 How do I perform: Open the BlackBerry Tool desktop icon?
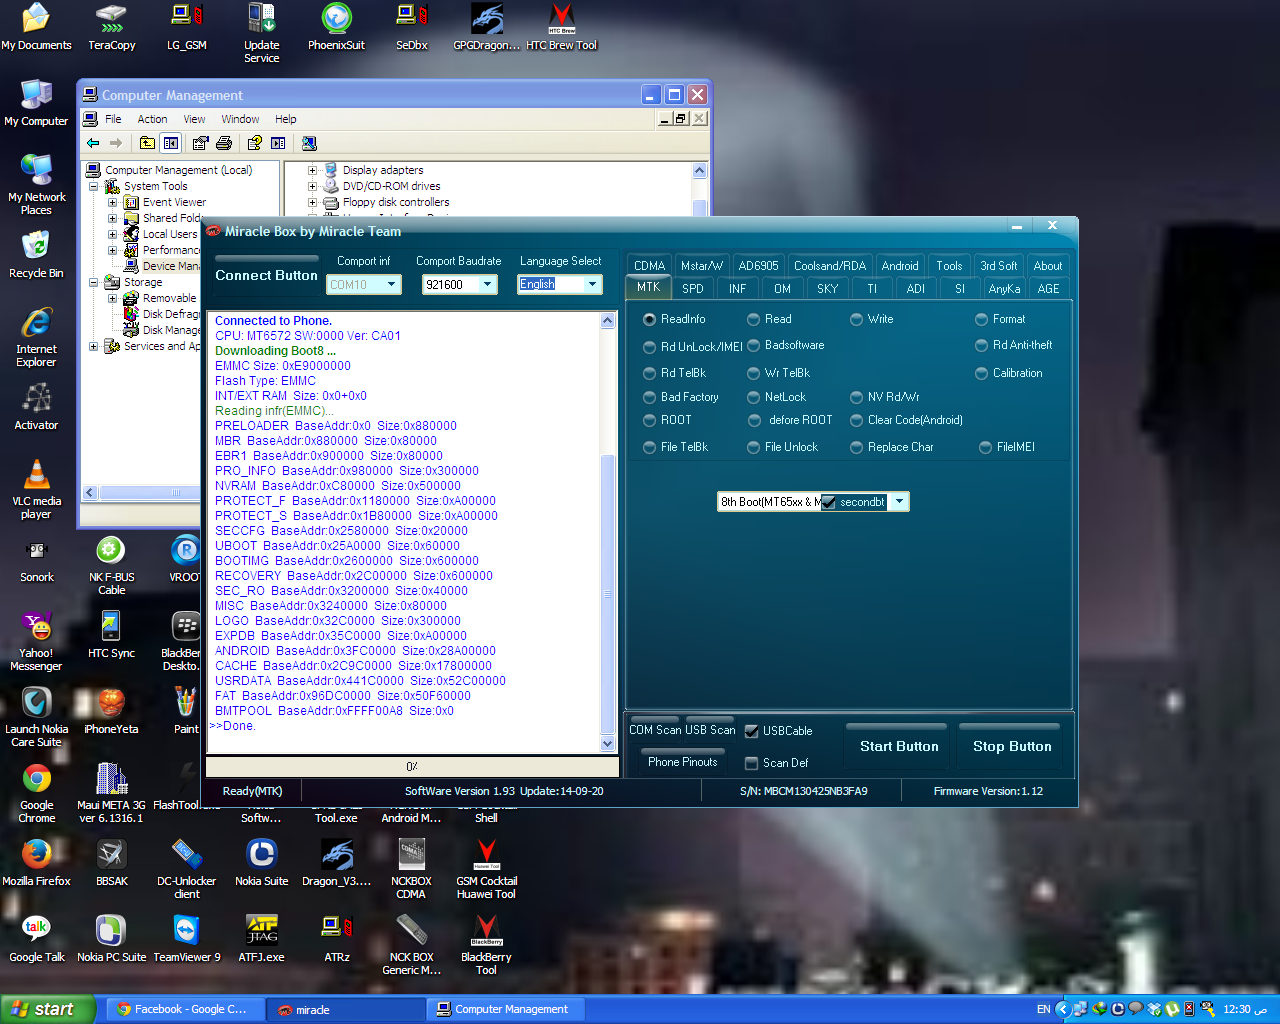pos(486,946)
